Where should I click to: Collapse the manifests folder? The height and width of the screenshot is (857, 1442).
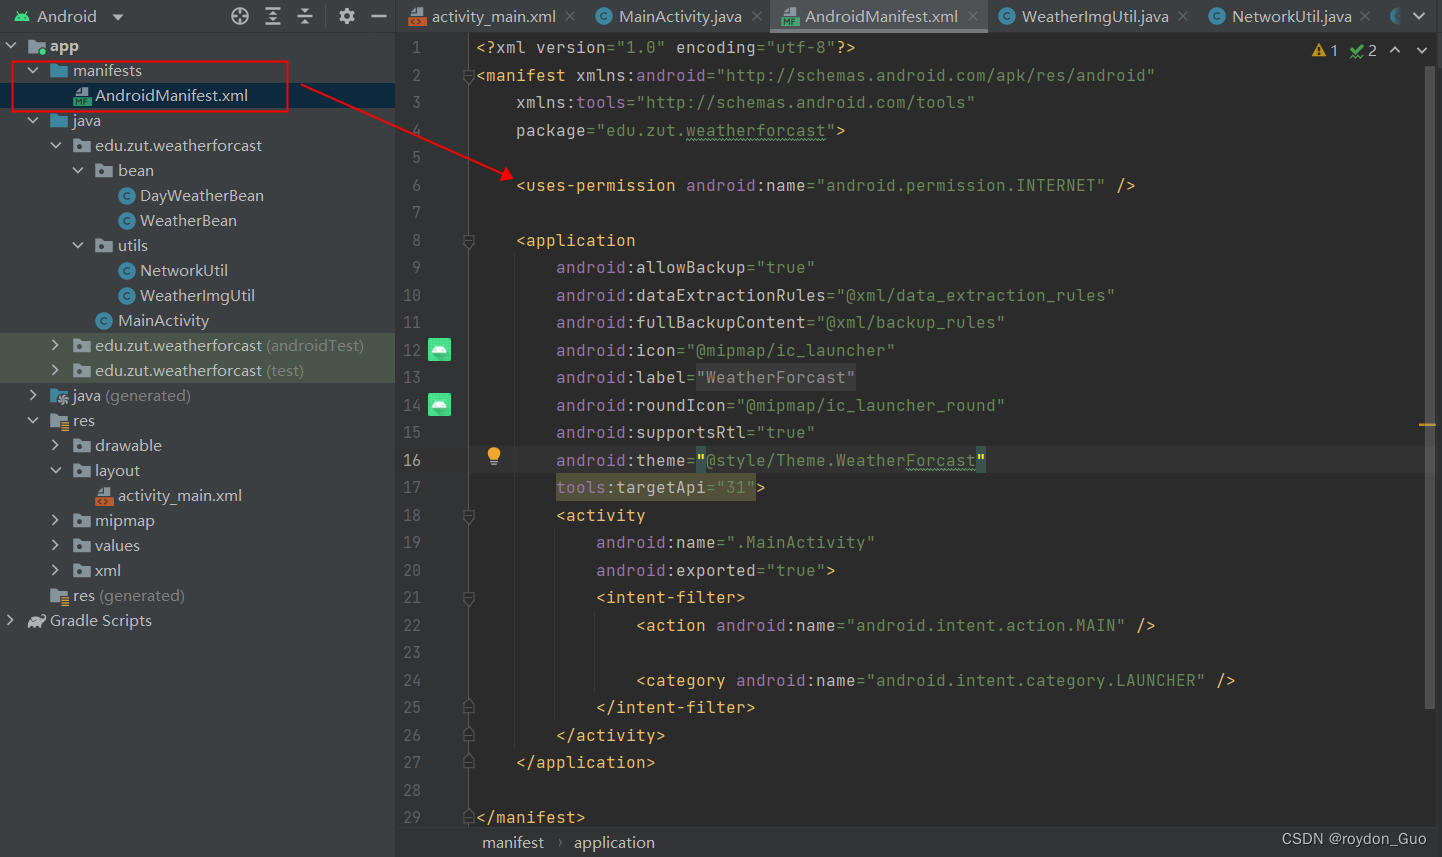(x=33, y=71)
